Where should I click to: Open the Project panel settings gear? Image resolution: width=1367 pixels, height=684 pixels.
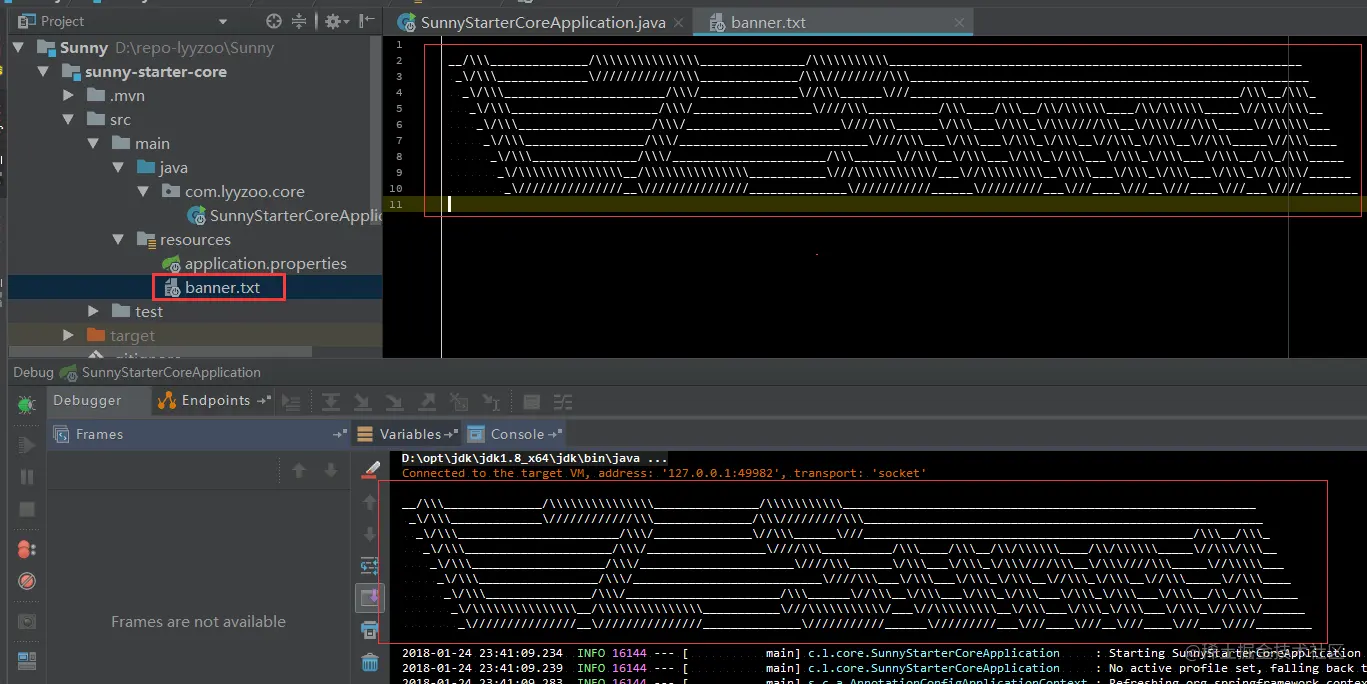(335, 21)
